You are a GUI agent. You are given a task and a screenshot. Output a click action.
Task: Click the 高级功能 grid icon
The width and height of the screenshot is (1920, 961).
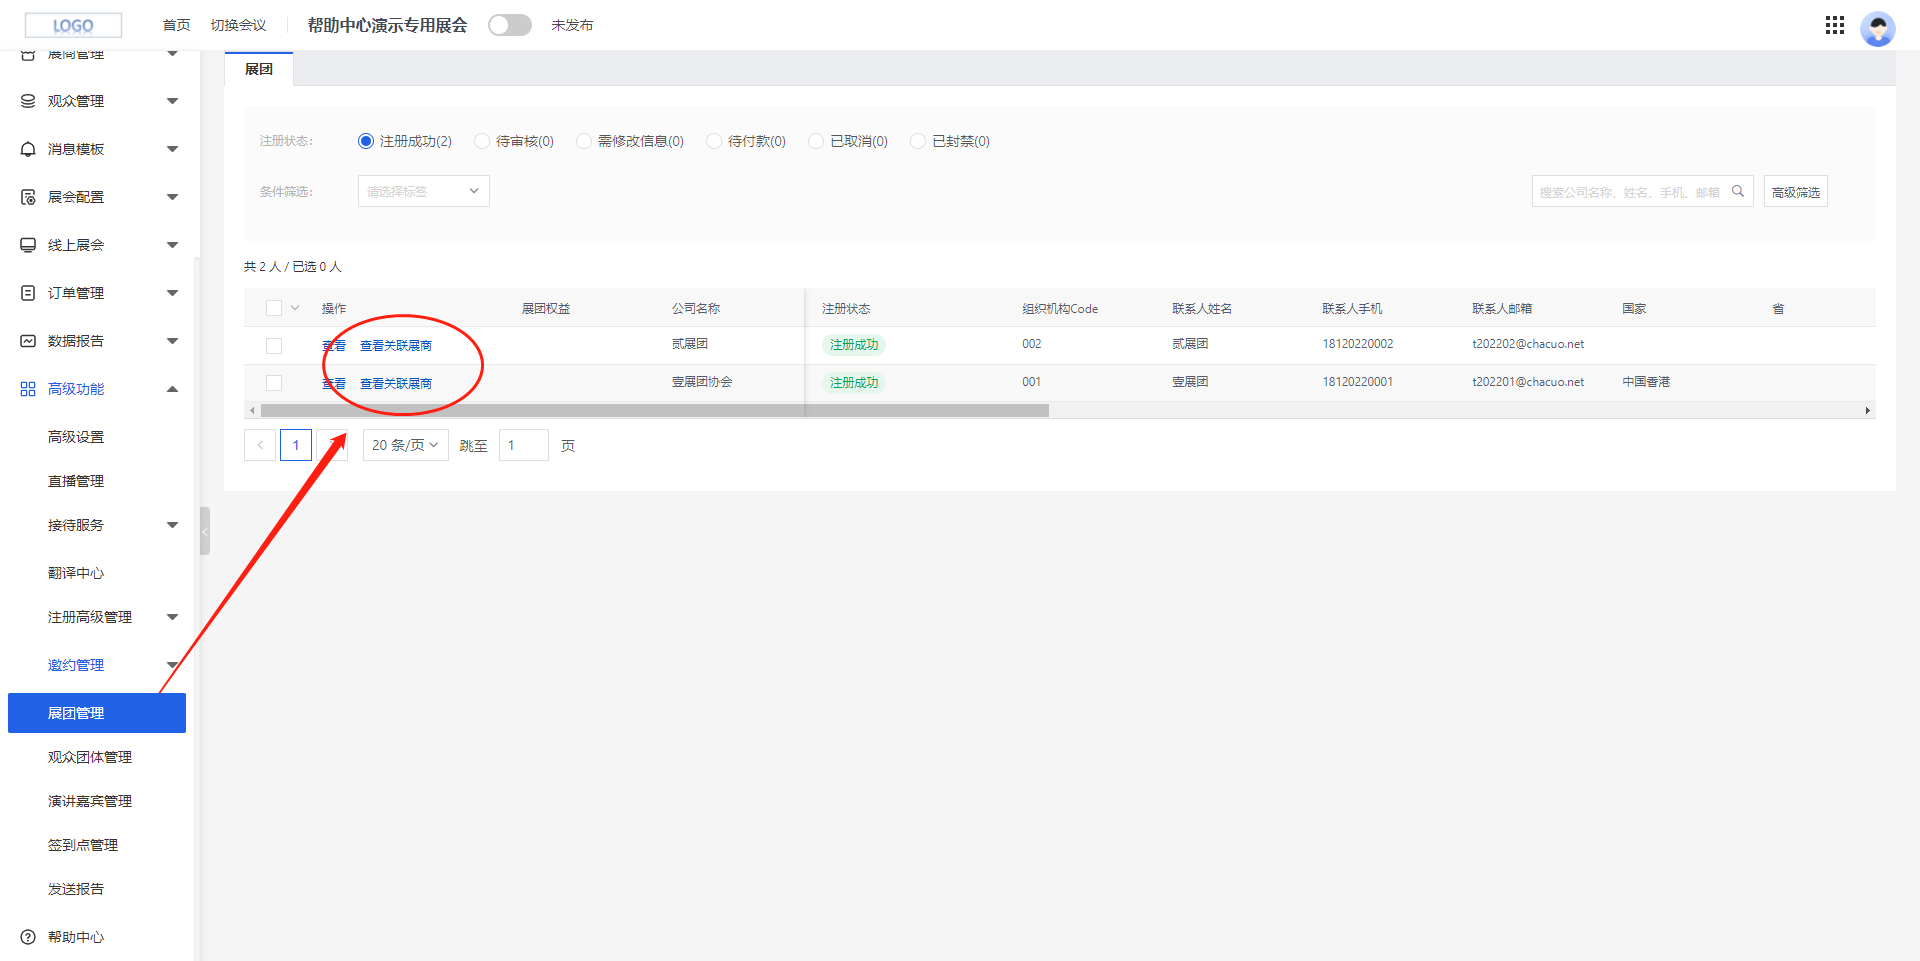point(28,389)
